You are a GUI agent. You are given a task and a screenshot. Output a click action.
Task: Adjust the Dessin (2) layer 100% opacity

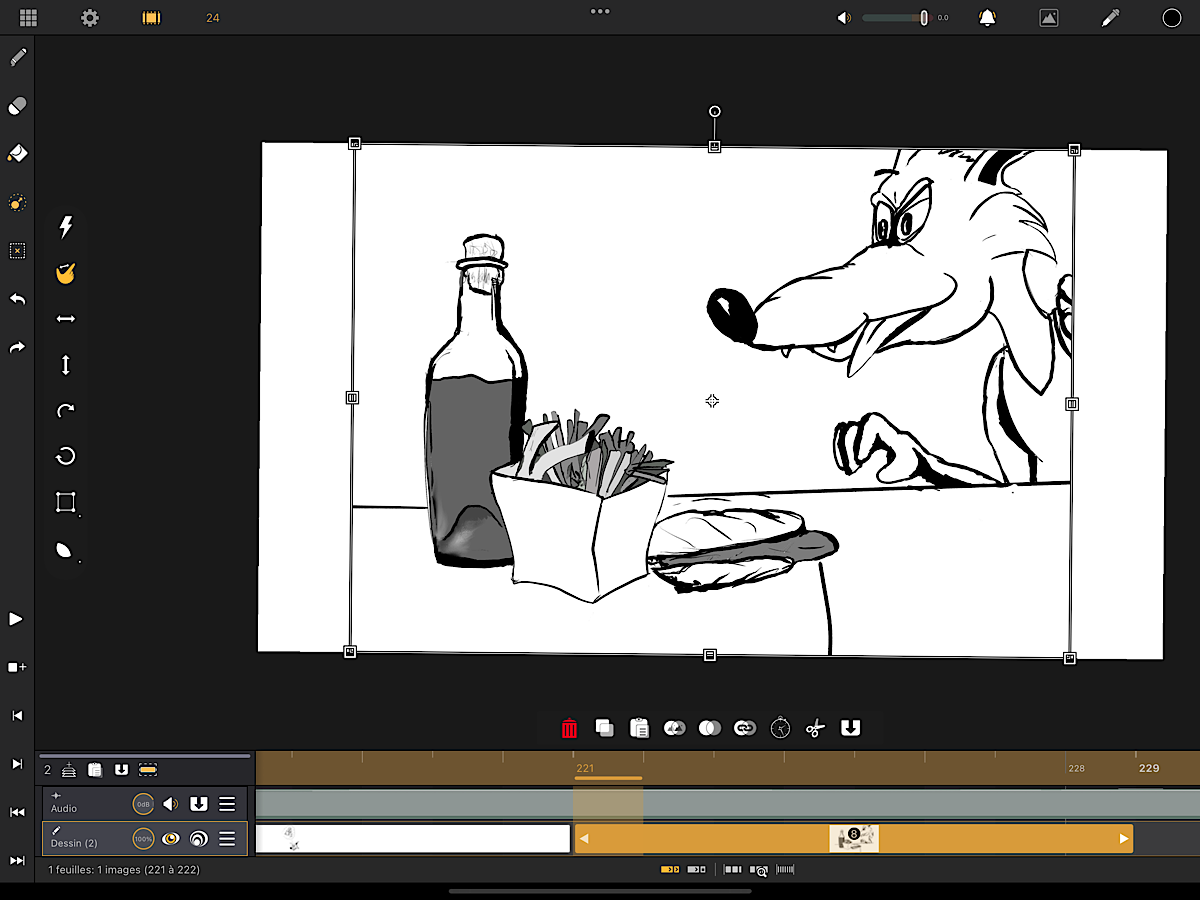(143, 839)
